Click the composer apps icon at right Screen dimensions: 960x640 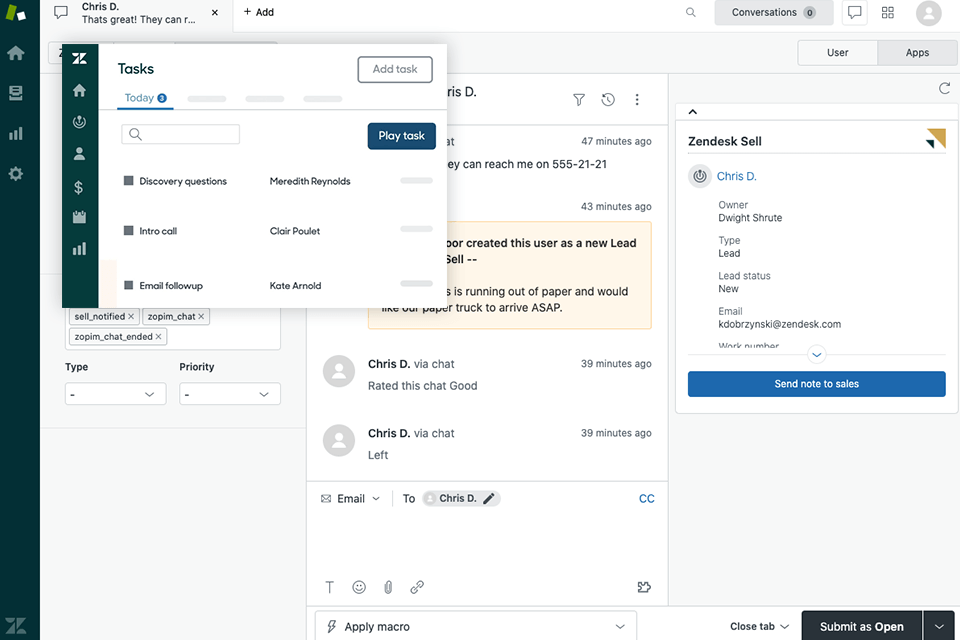(x=644, y=587)
